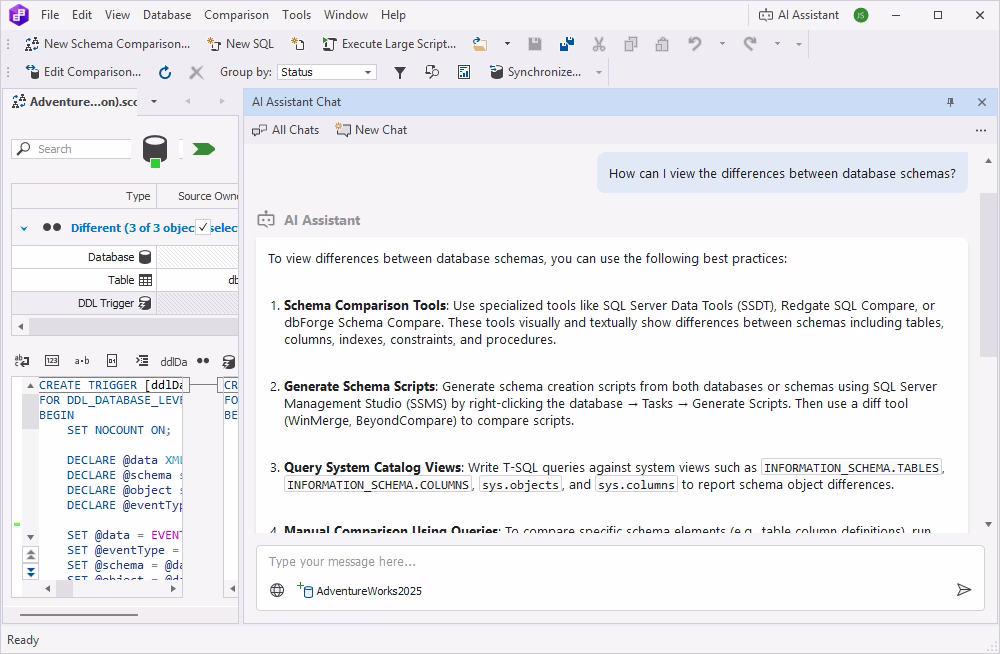Start a New Chat
Viewport: 1000px width, 654px height.
[371, 130]
